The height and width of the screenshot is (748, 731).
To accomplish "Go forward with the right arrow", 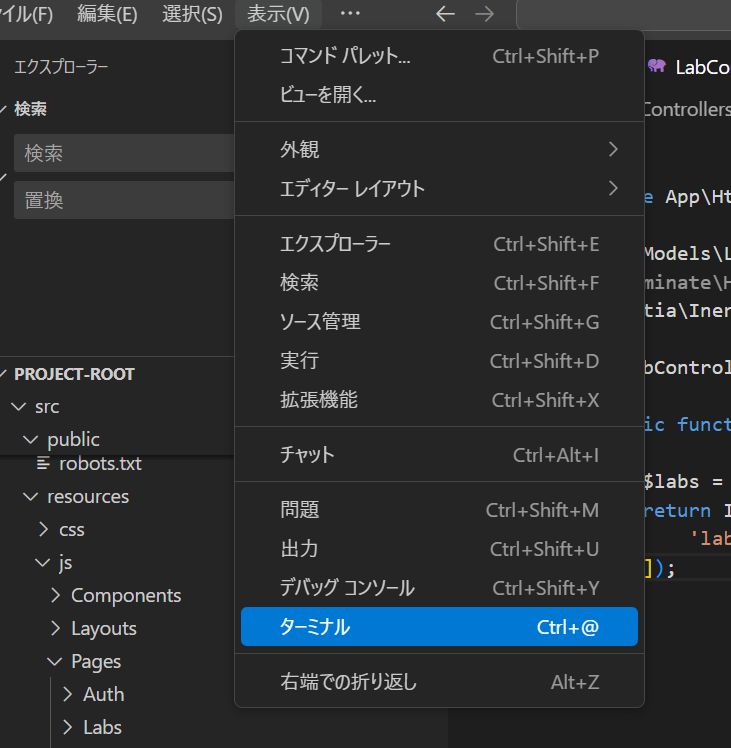I will click(484, 14).
